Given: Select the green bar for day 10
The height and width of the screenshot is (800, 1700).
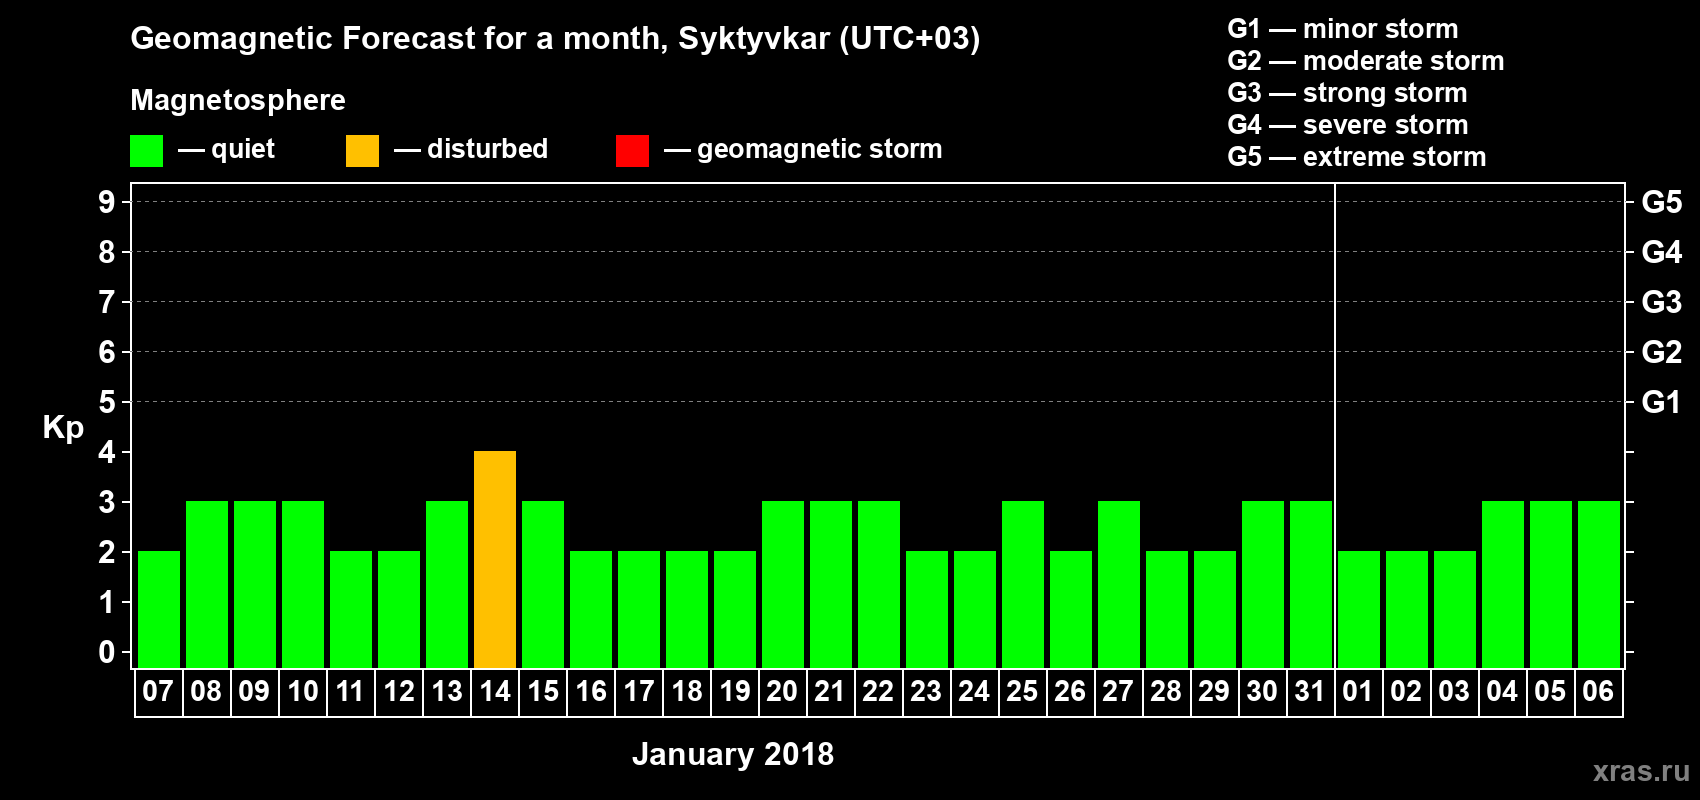Looking at the screenshot, I should click(303, 584).
